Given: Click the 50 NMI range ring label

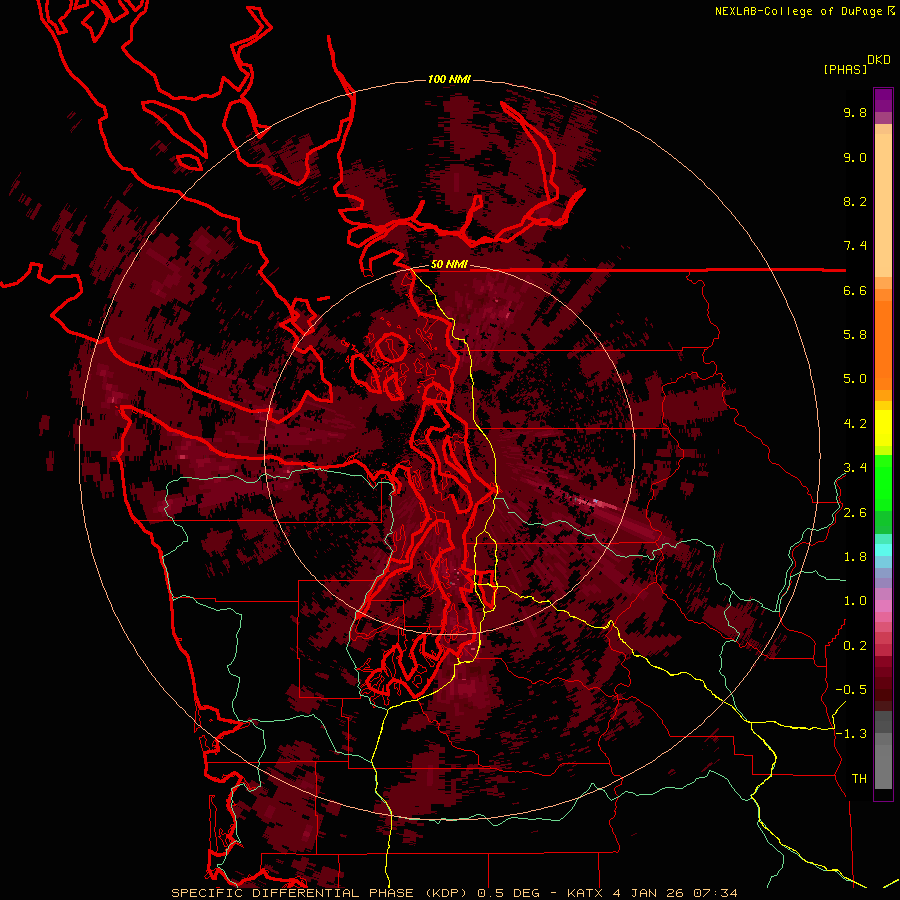Looking at the screenshot, I should point(449,265).
